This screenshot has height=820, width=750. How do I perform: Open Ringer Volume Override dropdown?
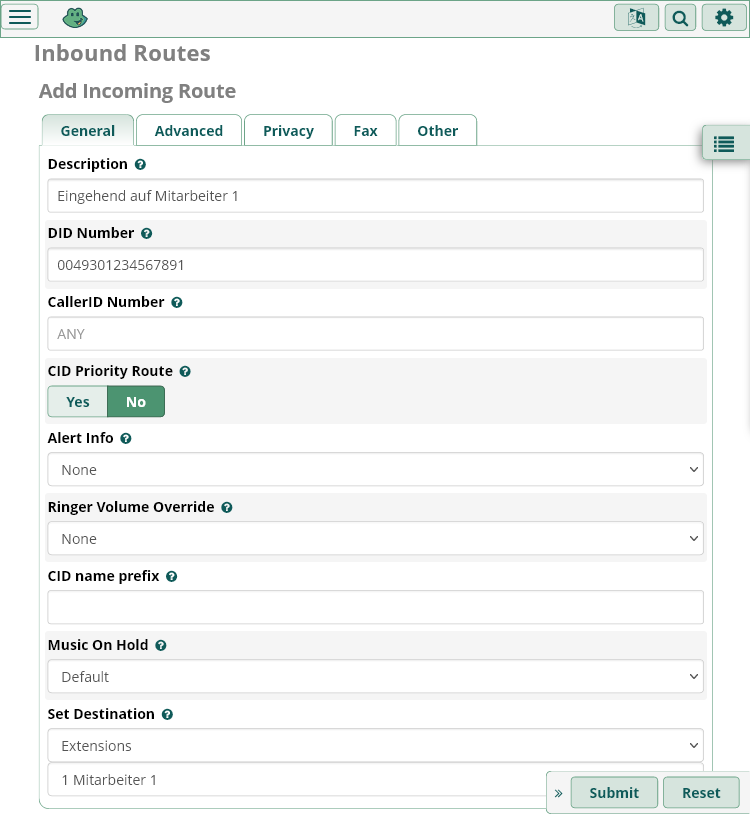tap(375, 539)
